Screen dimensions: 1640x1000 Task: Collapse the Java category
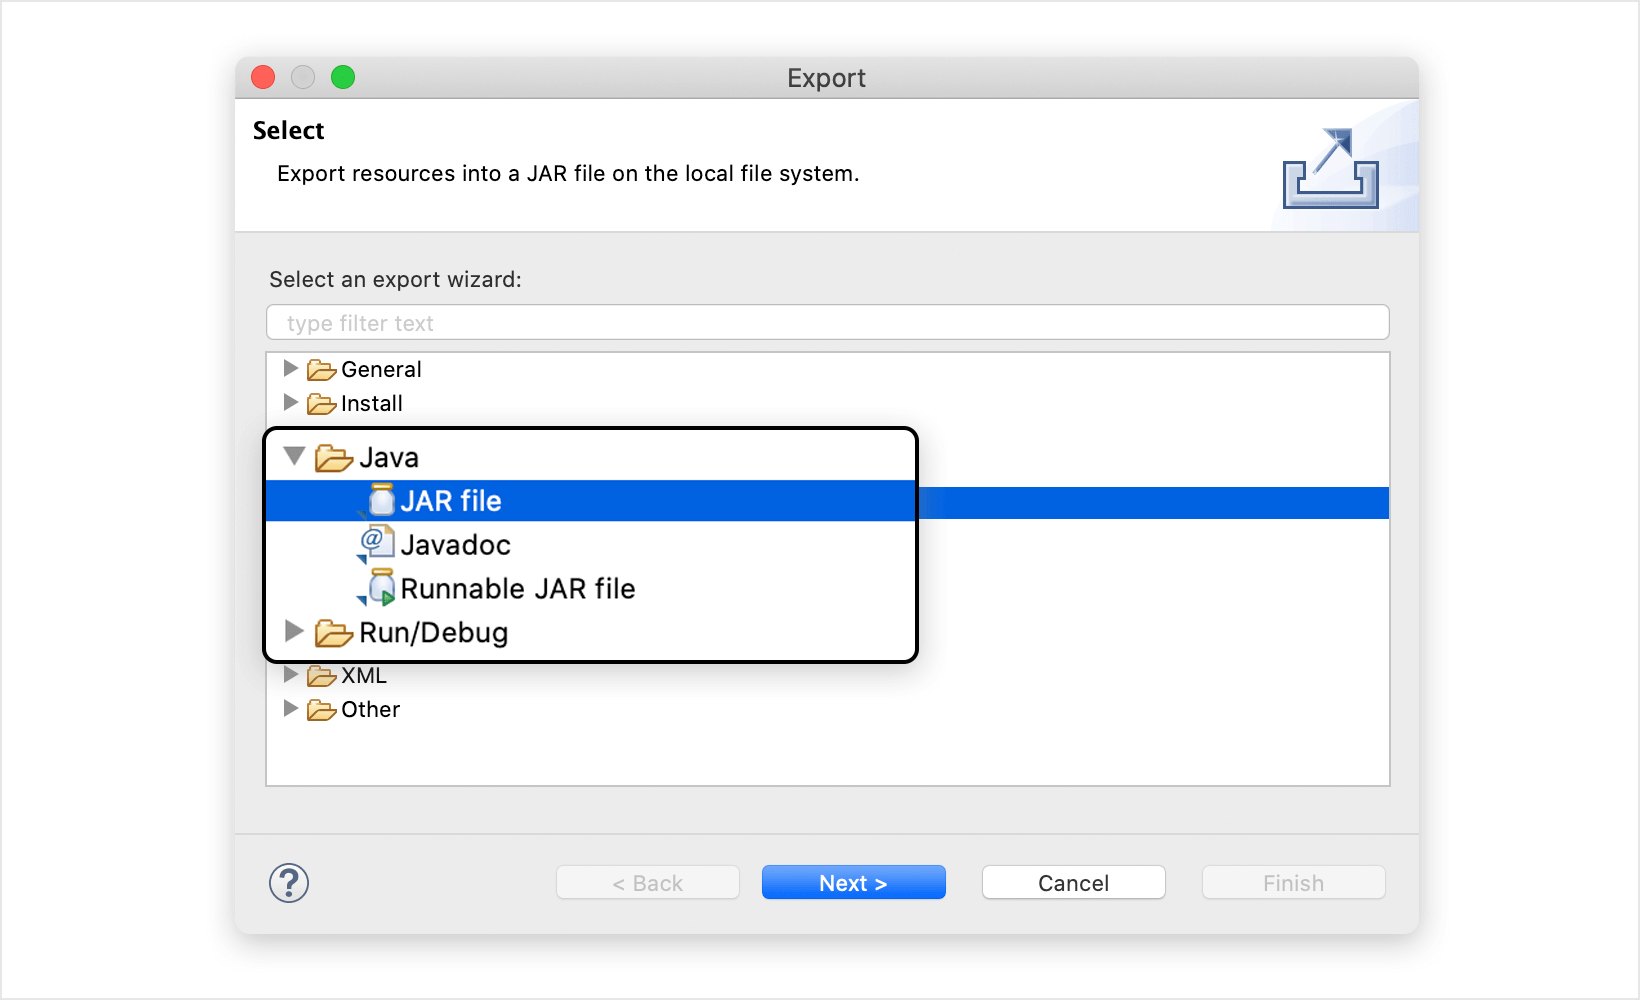[x=294, y=456]
